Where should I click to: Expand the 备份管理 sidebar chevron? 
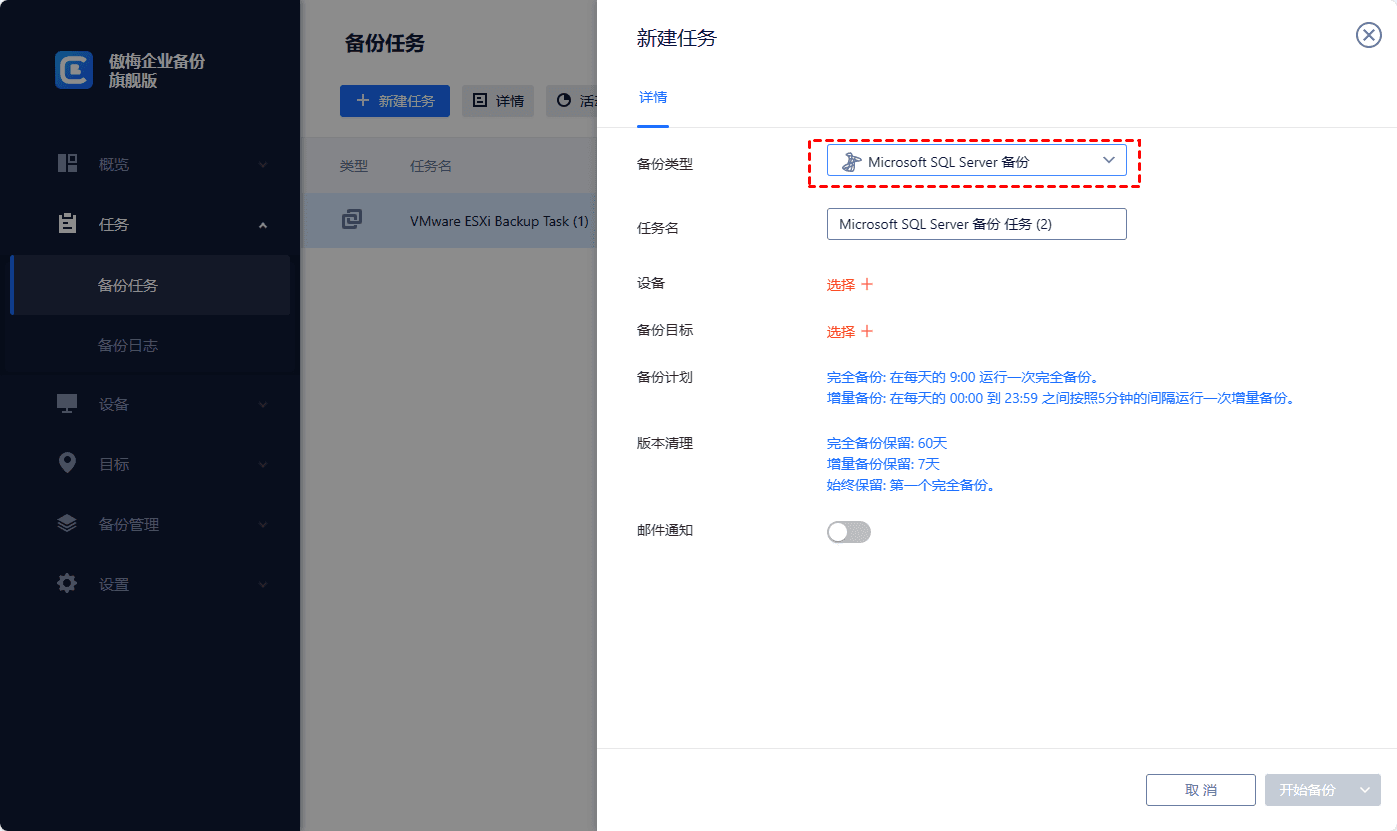click(263, 525)
